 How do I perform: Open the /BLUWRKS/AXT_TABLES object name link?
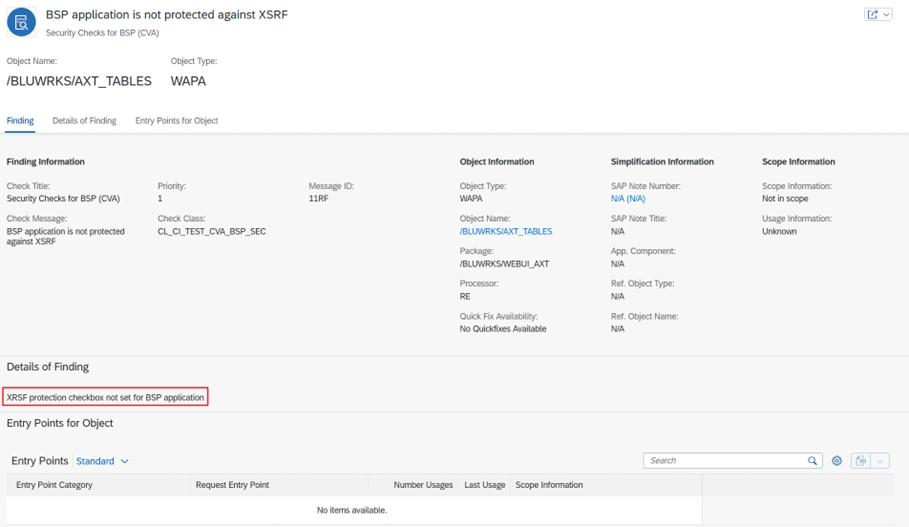[505, 231]
